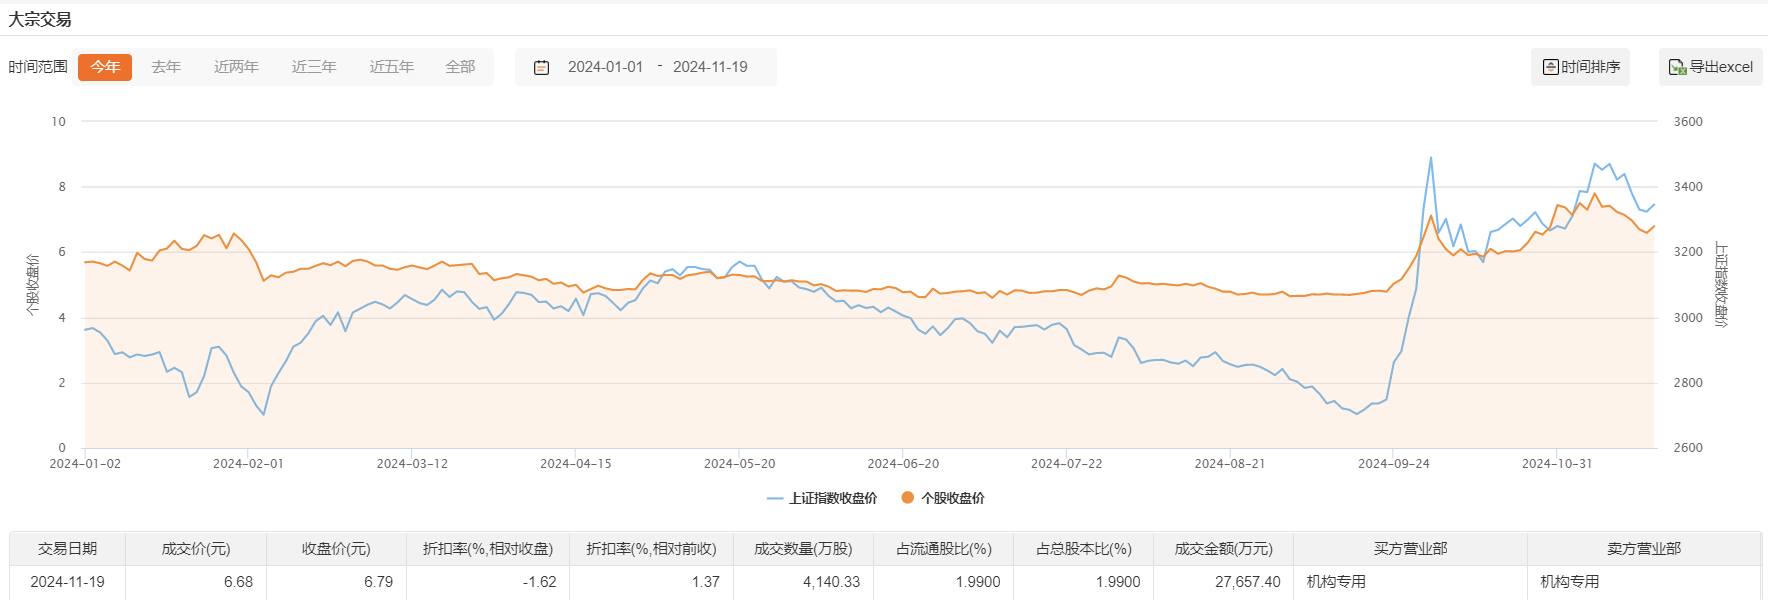1768x600 pixels.
Task: Open end date picker 2024-11-19
Action: tap(710, 67)
